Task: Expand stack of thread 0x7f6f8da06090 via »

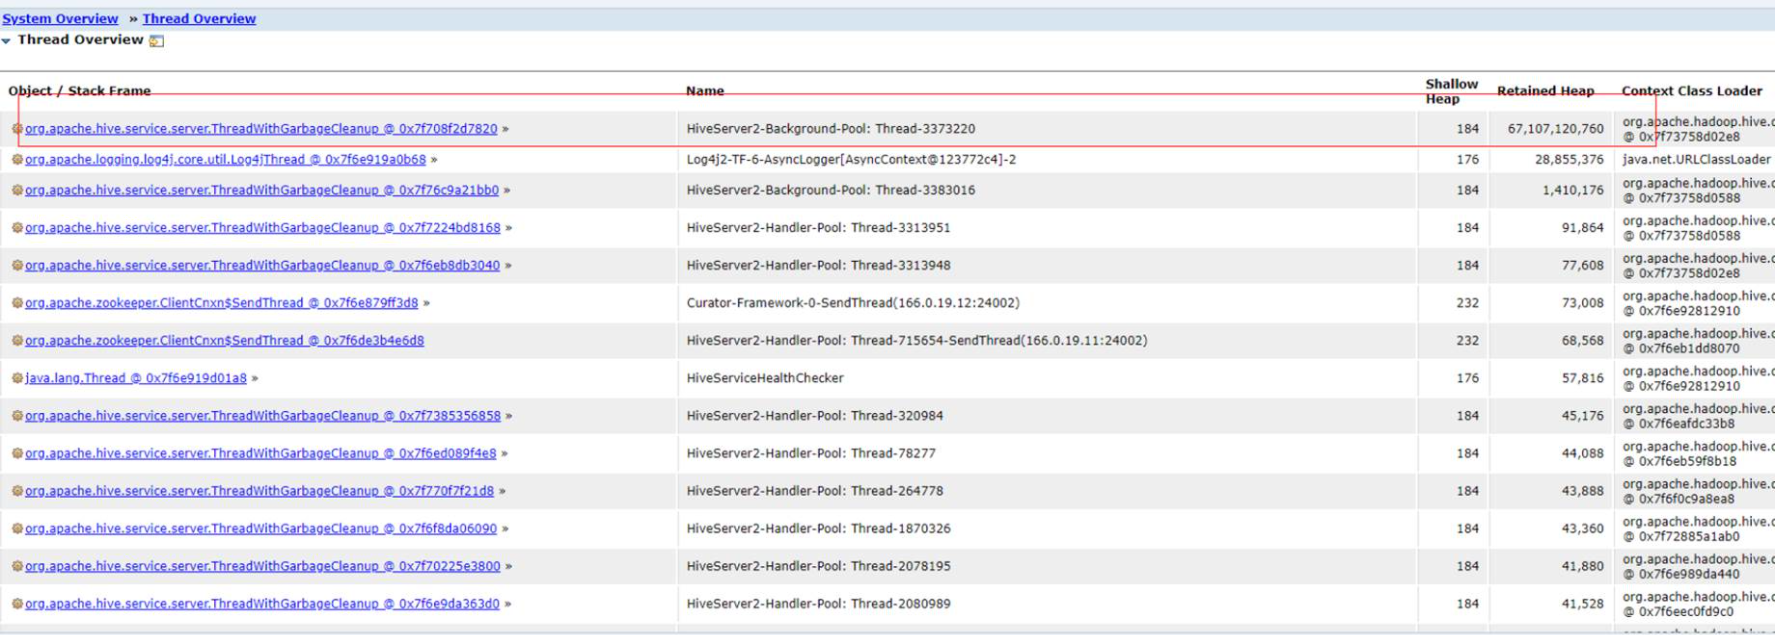Action: coord(505,528)
